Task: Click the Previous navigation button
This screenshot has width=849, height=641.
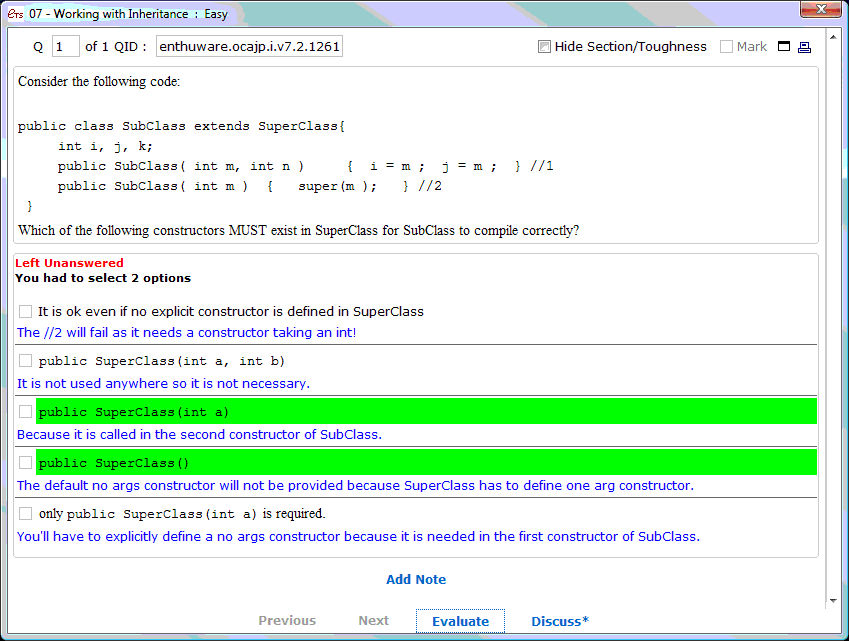Action: [x=287, y=621]
